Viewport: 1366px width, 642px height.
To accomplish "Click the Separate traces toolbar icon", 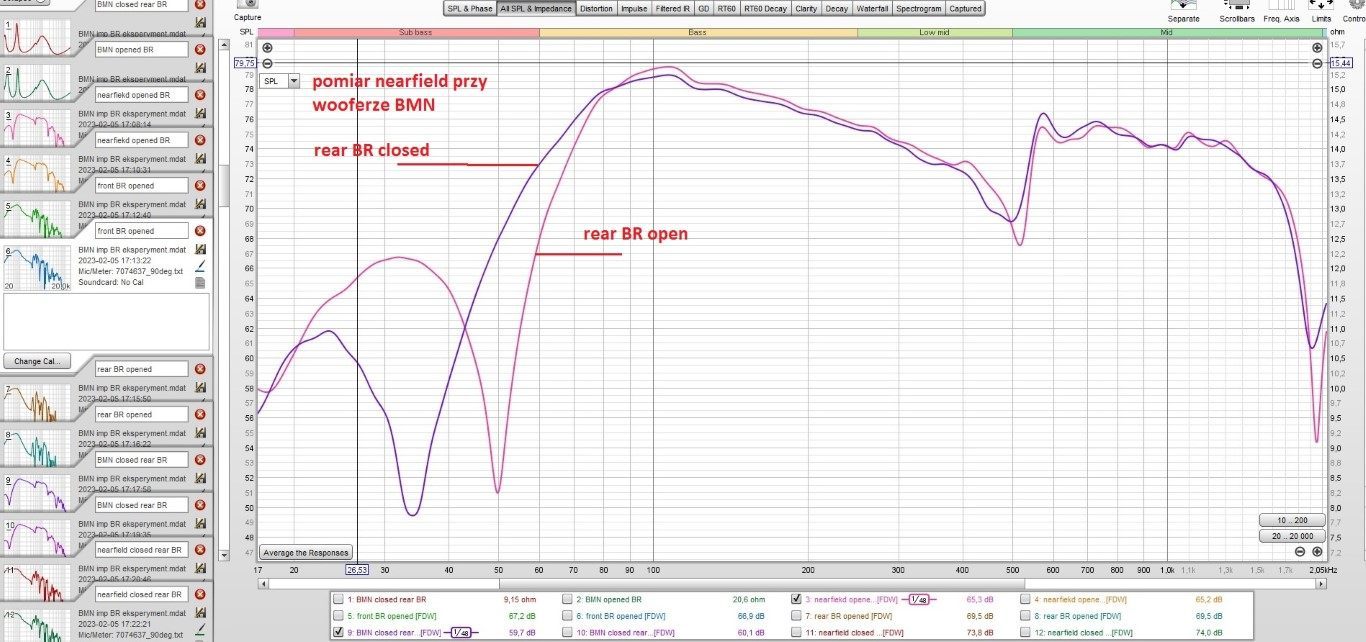I will (x=1183, y=11).
